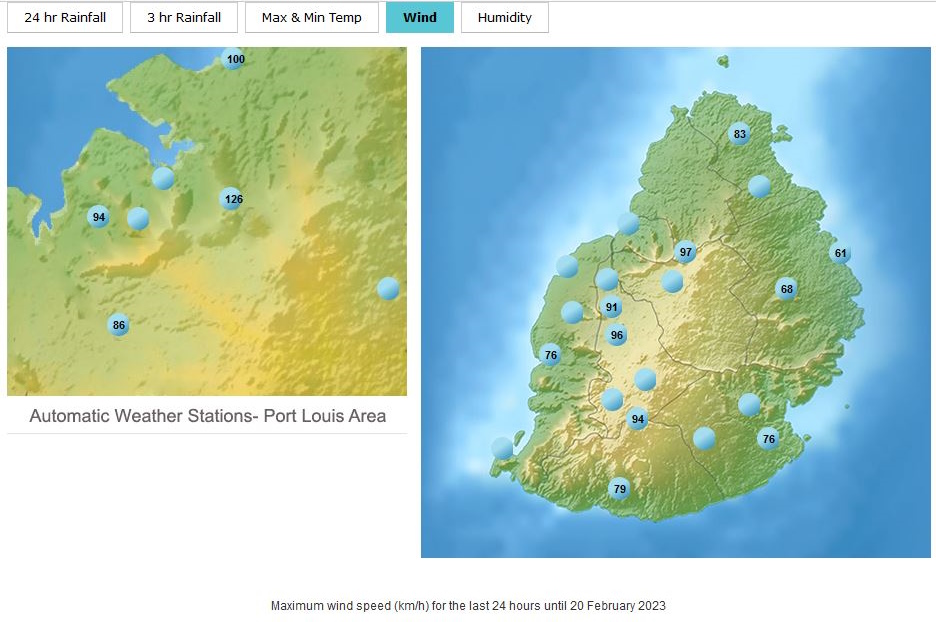Screen dimensions: 936x622
Task: Click the 61 marker on the east coast
Action: click(x=840, y=254)
